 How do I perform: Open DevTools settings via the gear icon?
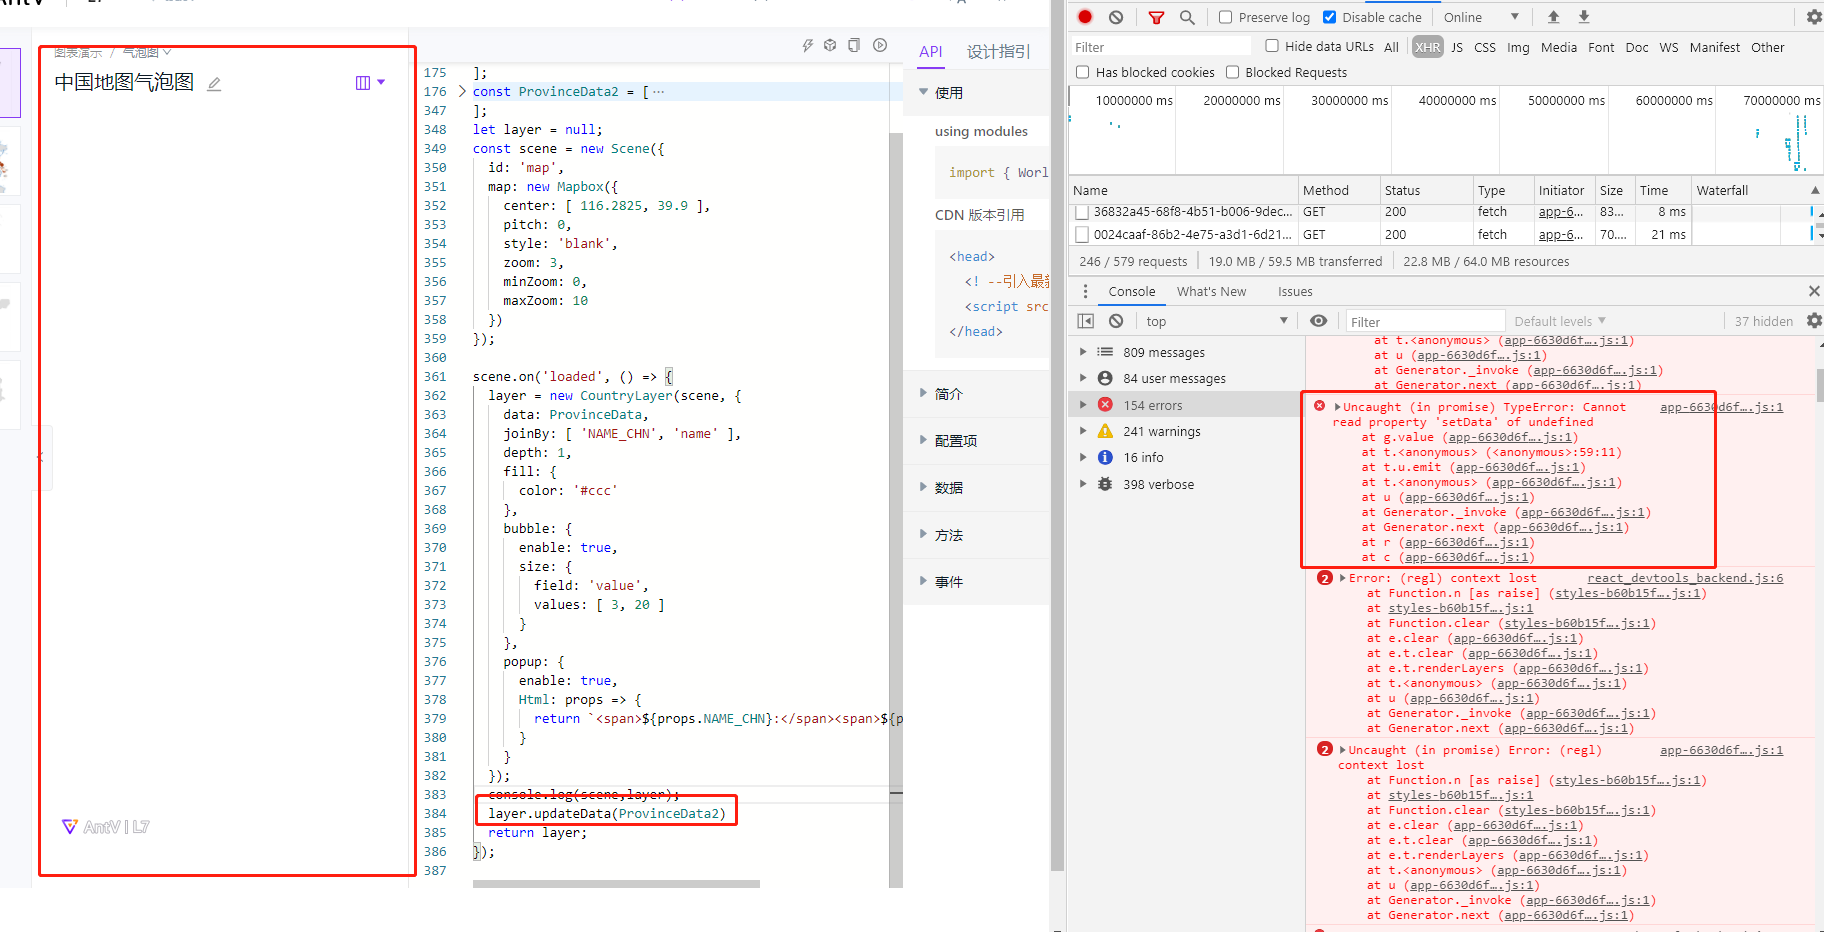pos(1813,17)
